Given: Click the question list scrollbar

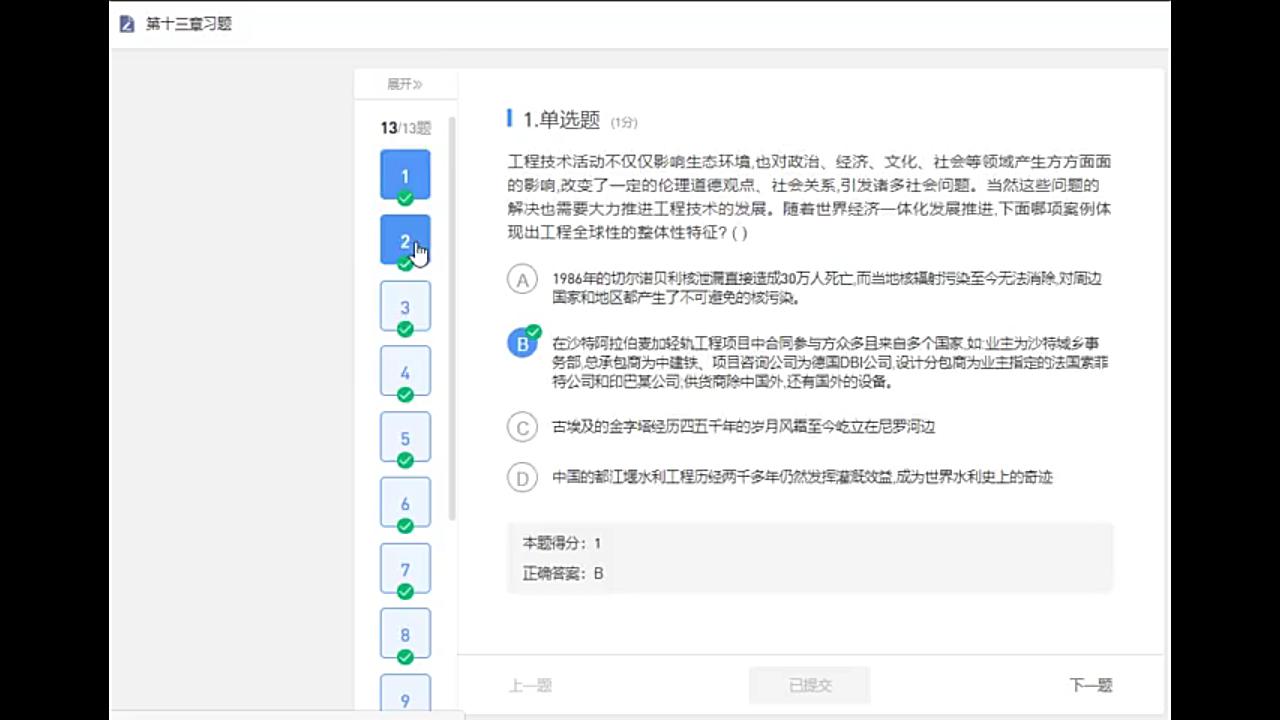Looking at the screenshot, I should 452,318.
